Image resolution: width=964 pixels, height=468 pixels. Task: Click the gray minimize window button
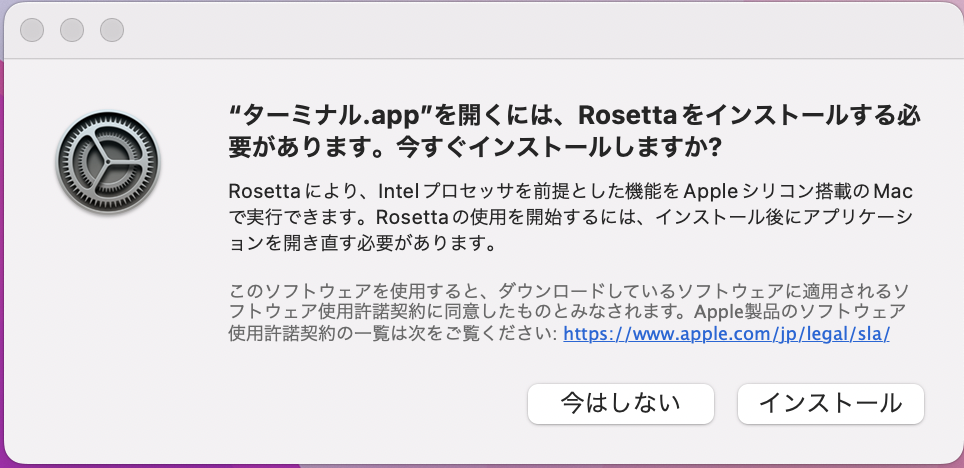coord(72,30)
